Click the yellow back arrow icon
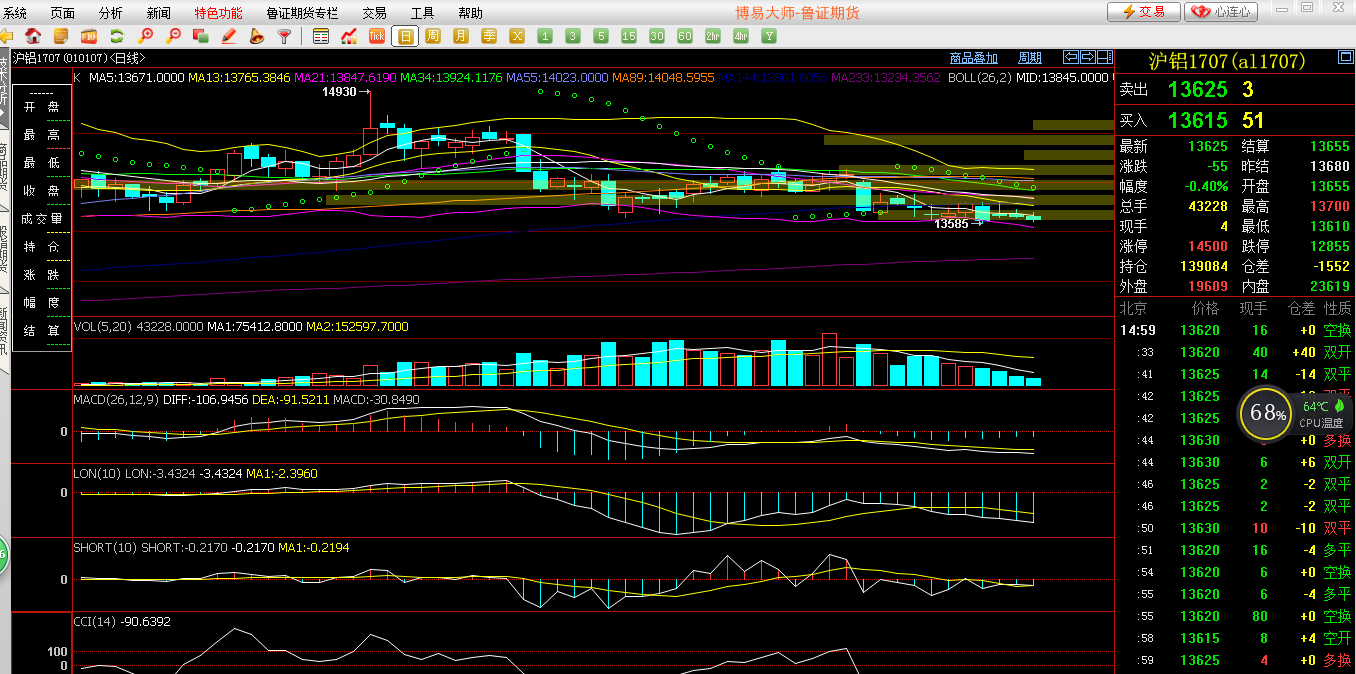The height and width of the screenshot is (674, 1356). coord(5,36)
